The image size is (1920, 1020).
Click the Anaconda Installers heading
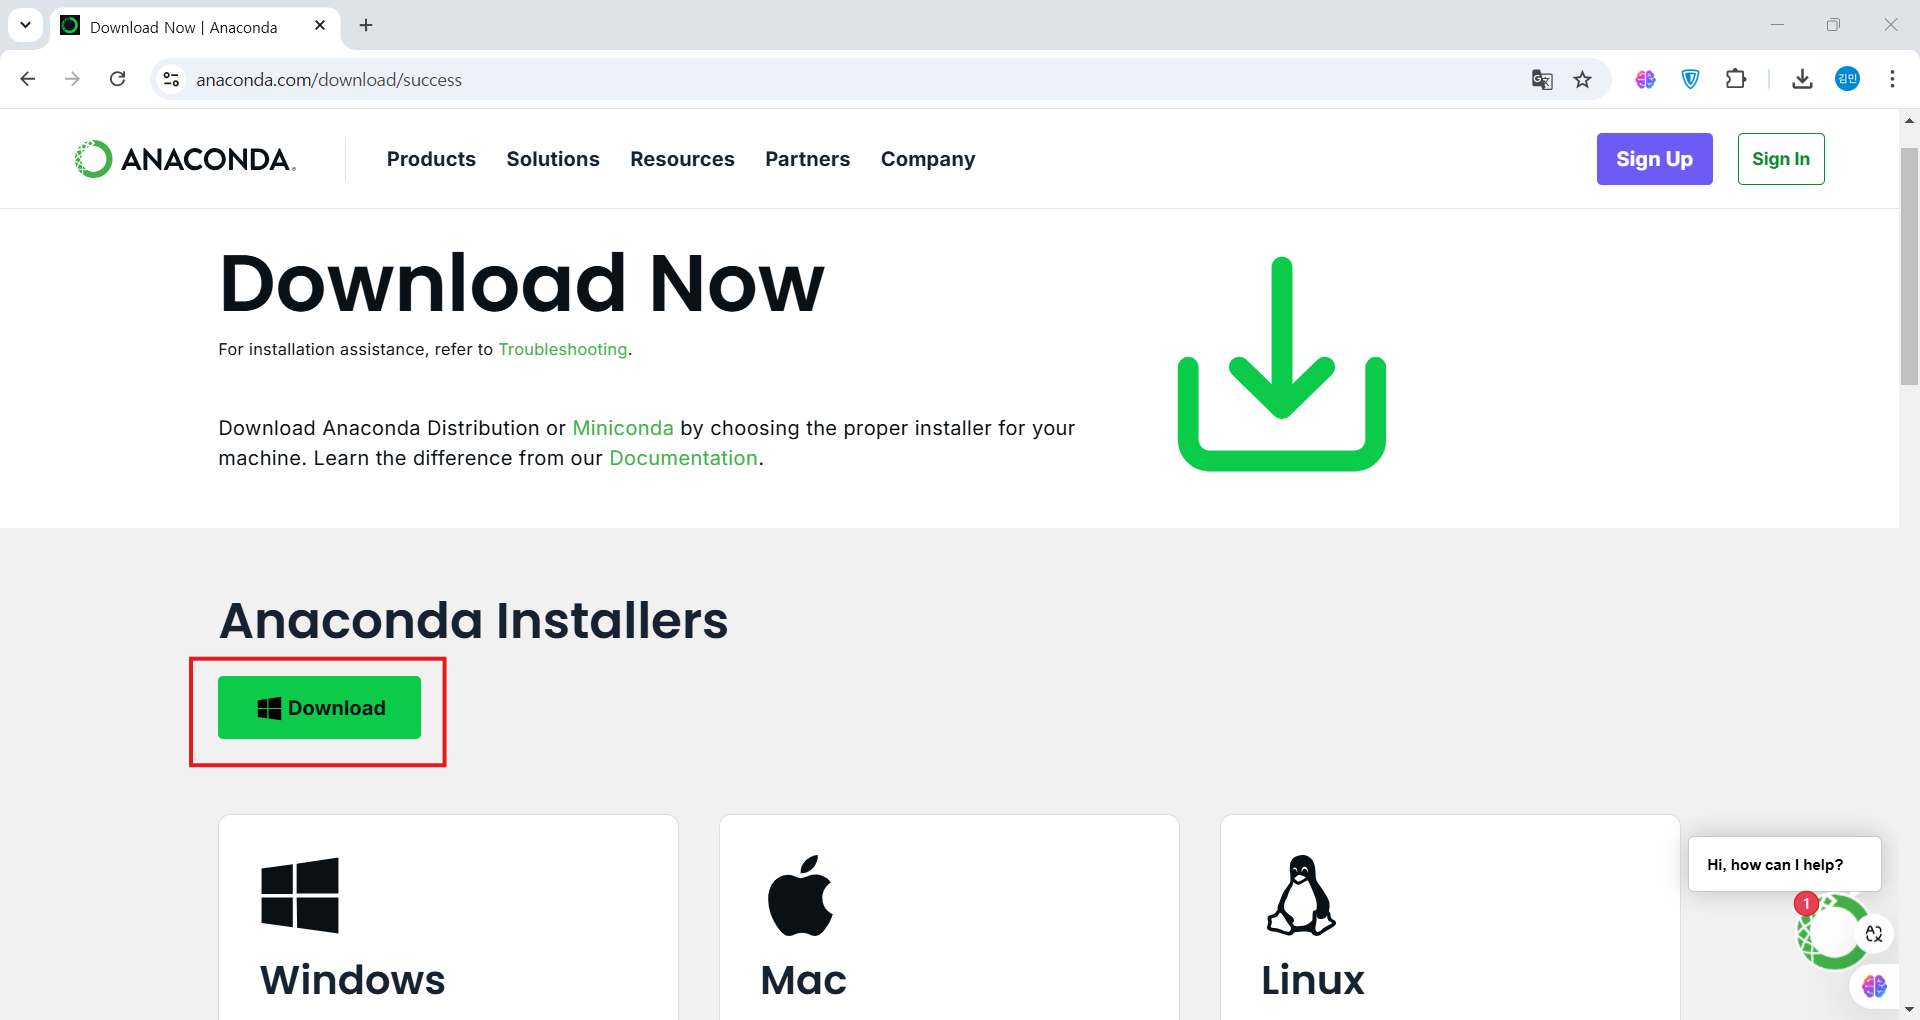474,620
